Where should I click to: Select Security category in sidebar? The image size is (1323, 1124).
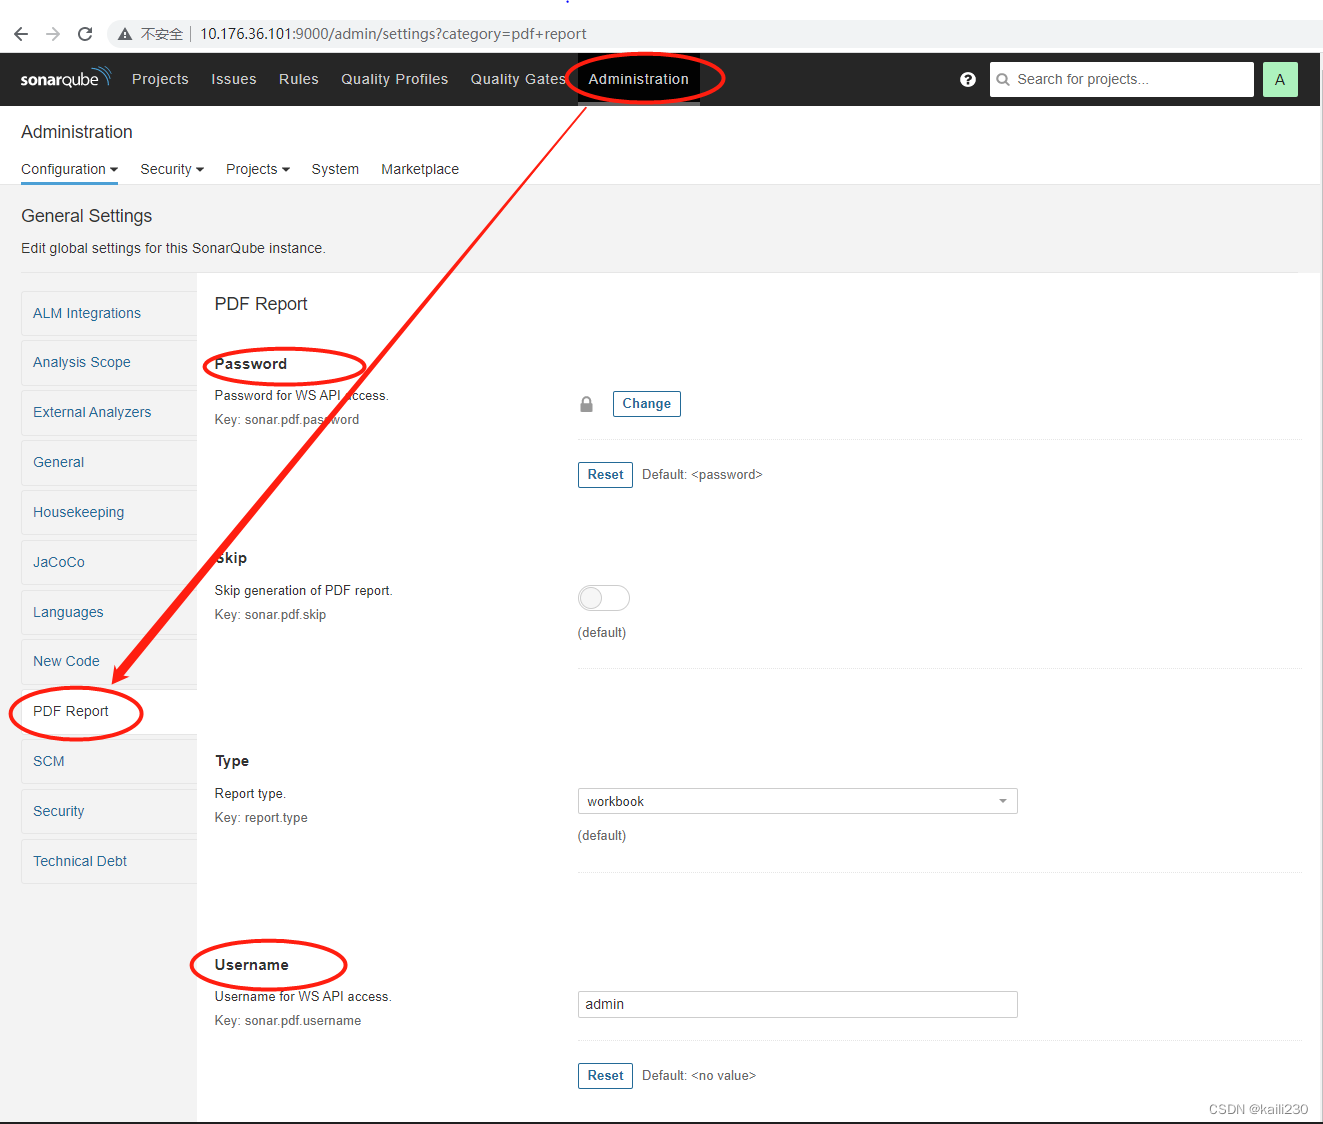pyautogui.click(x=109, y=811)
